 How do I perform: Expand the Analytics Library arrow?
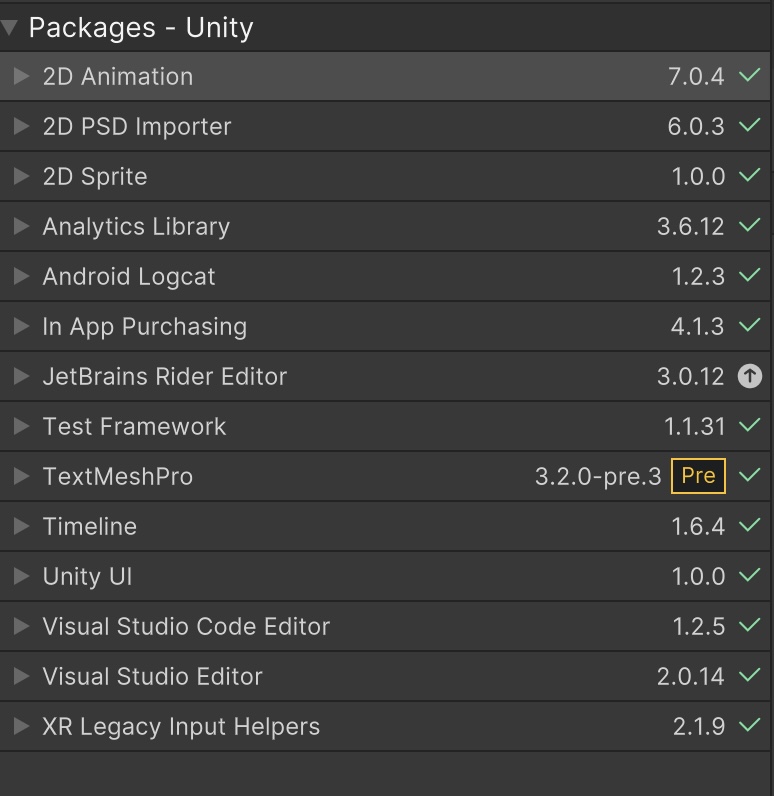(21, 226)
